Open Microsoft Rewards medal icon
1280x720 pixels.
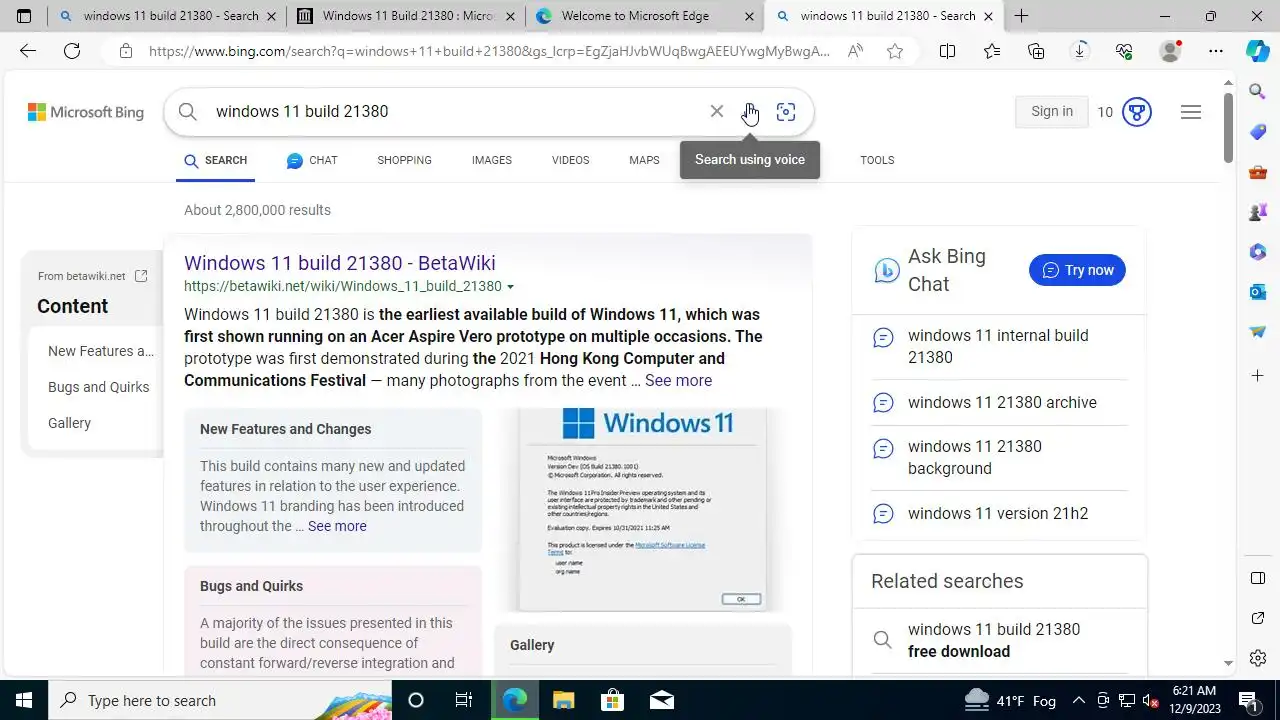[x=1137, y=112]
